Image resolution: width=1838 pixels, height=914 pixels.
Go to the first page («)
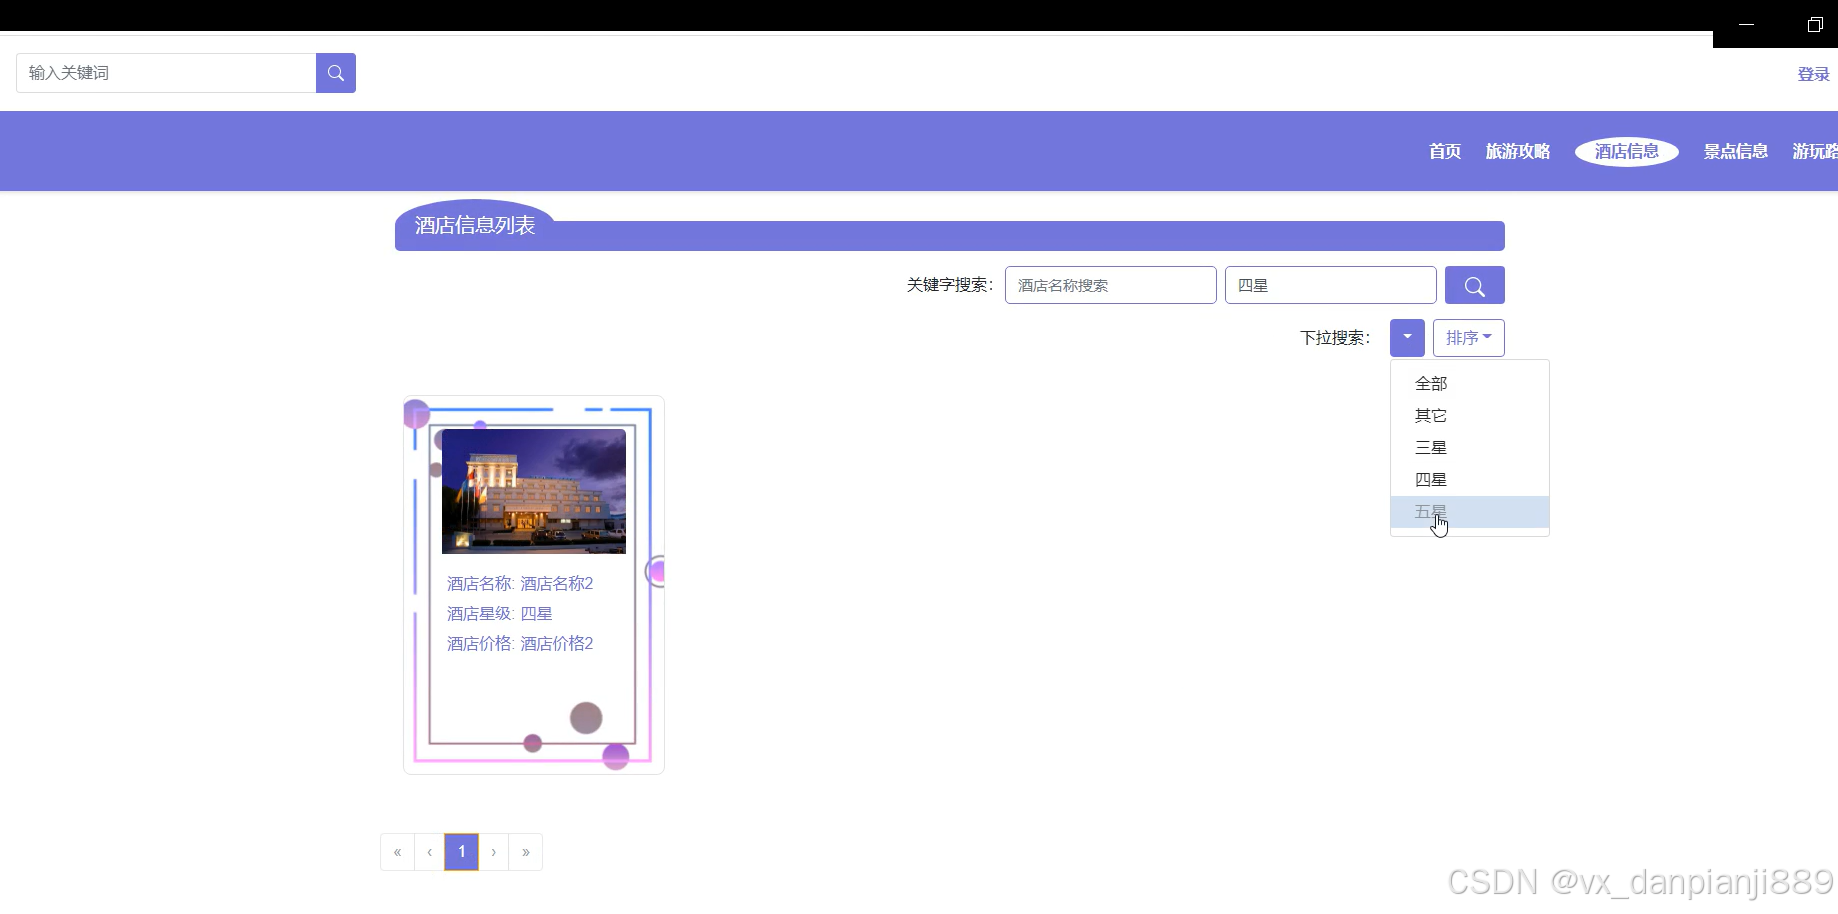397,852
